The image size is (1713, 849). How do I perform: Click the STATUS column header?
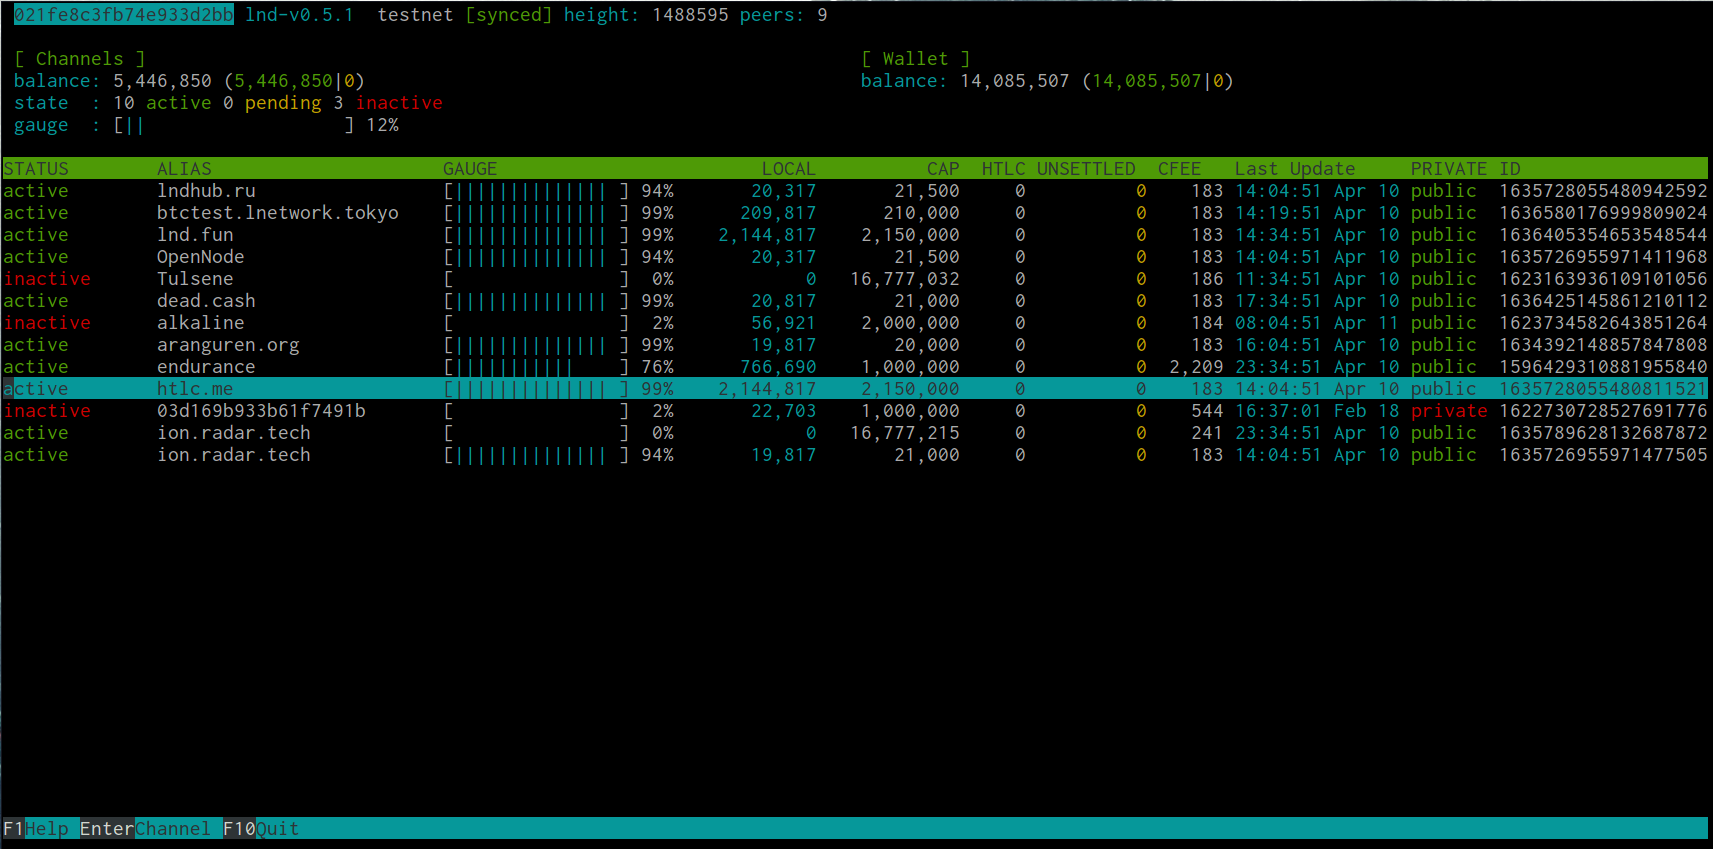click(x=36, y=169)
